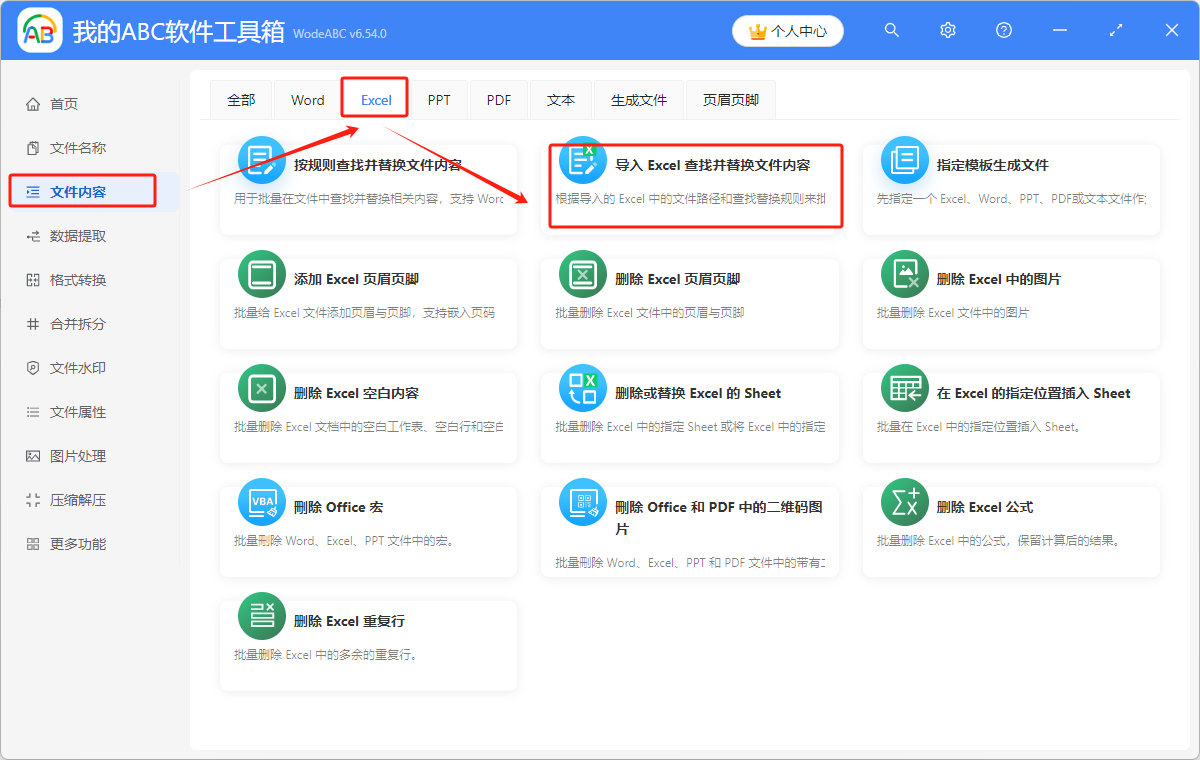The height and width of the screenshot is (760, 1200).
Task: Click the help question mark icon
Action: pos(1003,30)
